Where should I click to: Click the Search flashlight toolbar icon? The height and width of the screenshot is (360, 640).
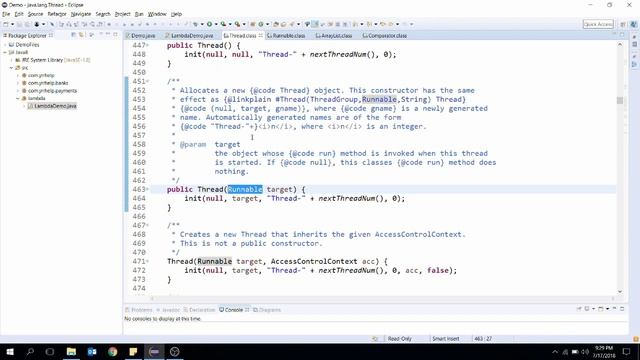tap(291, 24)
